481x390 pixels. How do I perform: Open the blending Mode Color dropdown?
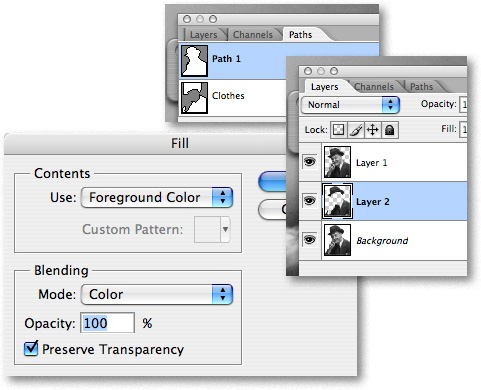(x=157, y=294)
